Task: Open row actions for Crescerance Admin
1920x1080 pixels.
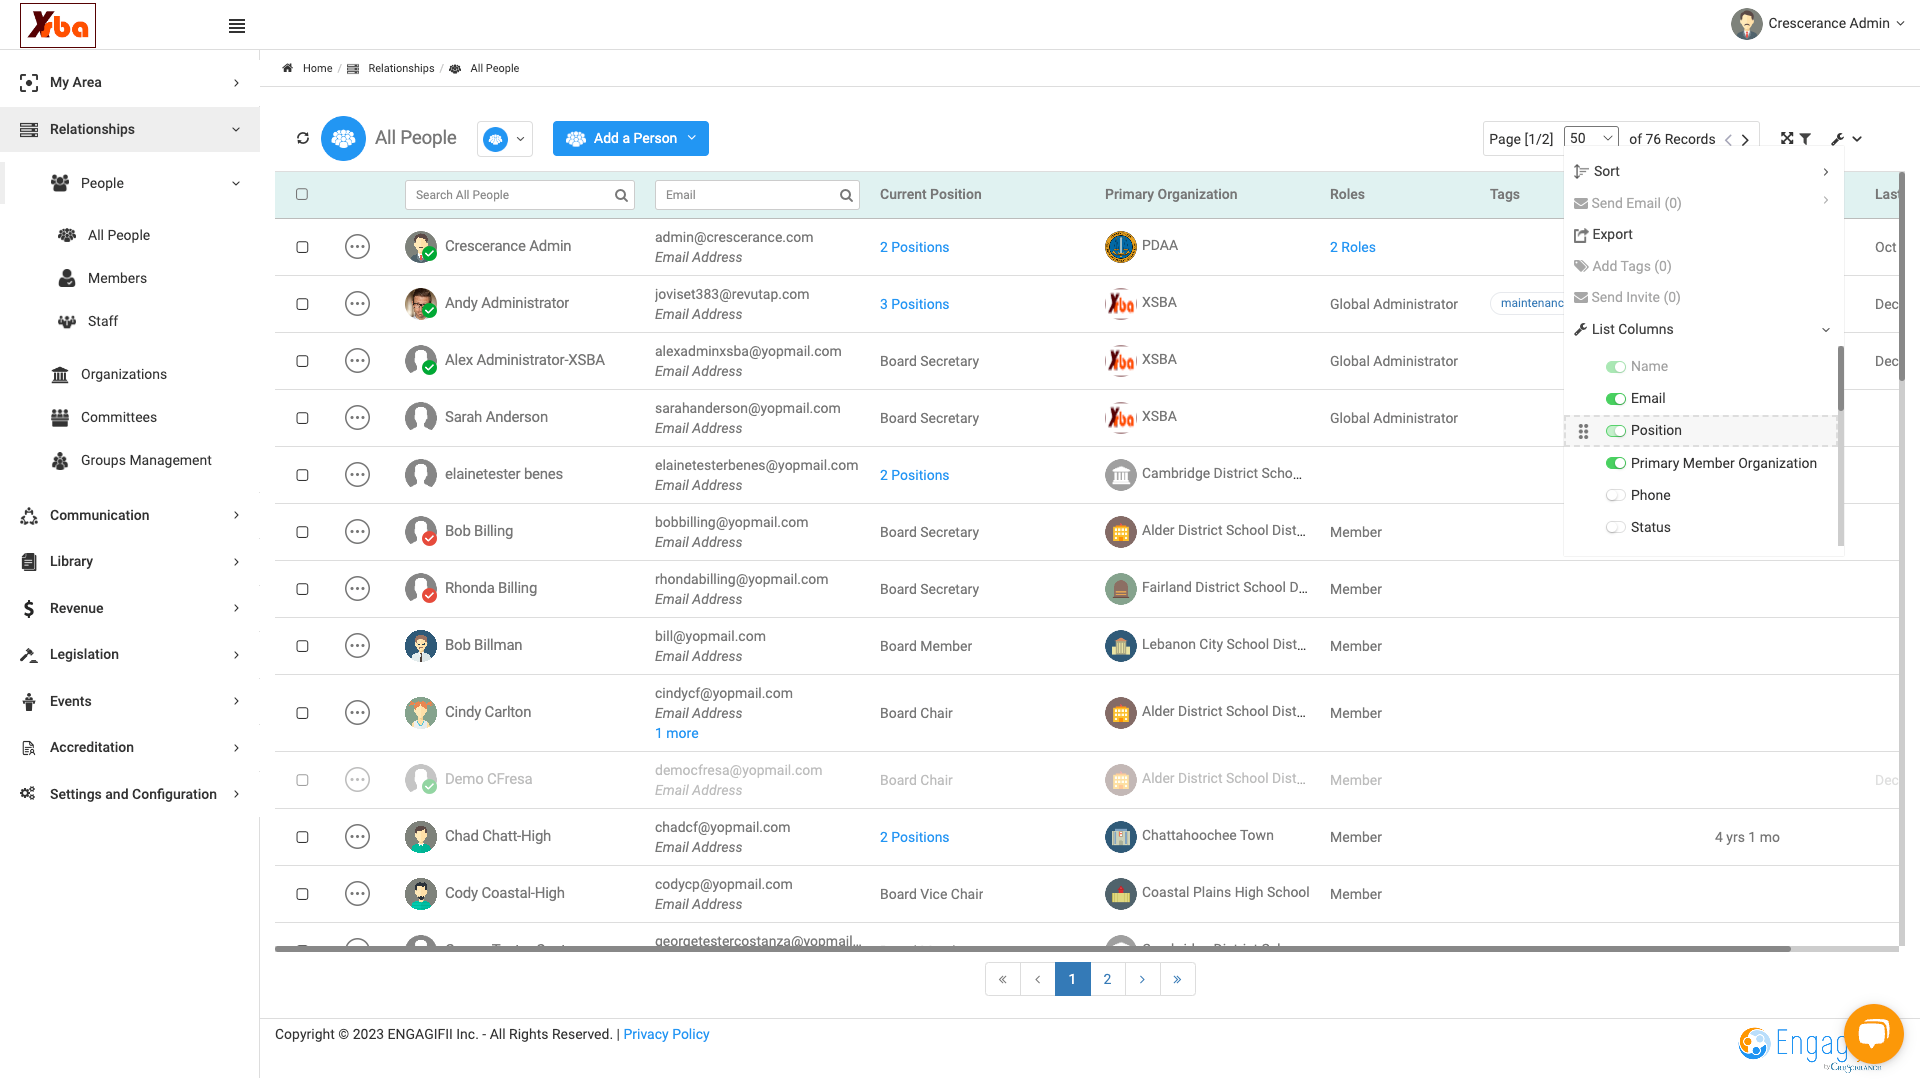Action: (357, 246)
